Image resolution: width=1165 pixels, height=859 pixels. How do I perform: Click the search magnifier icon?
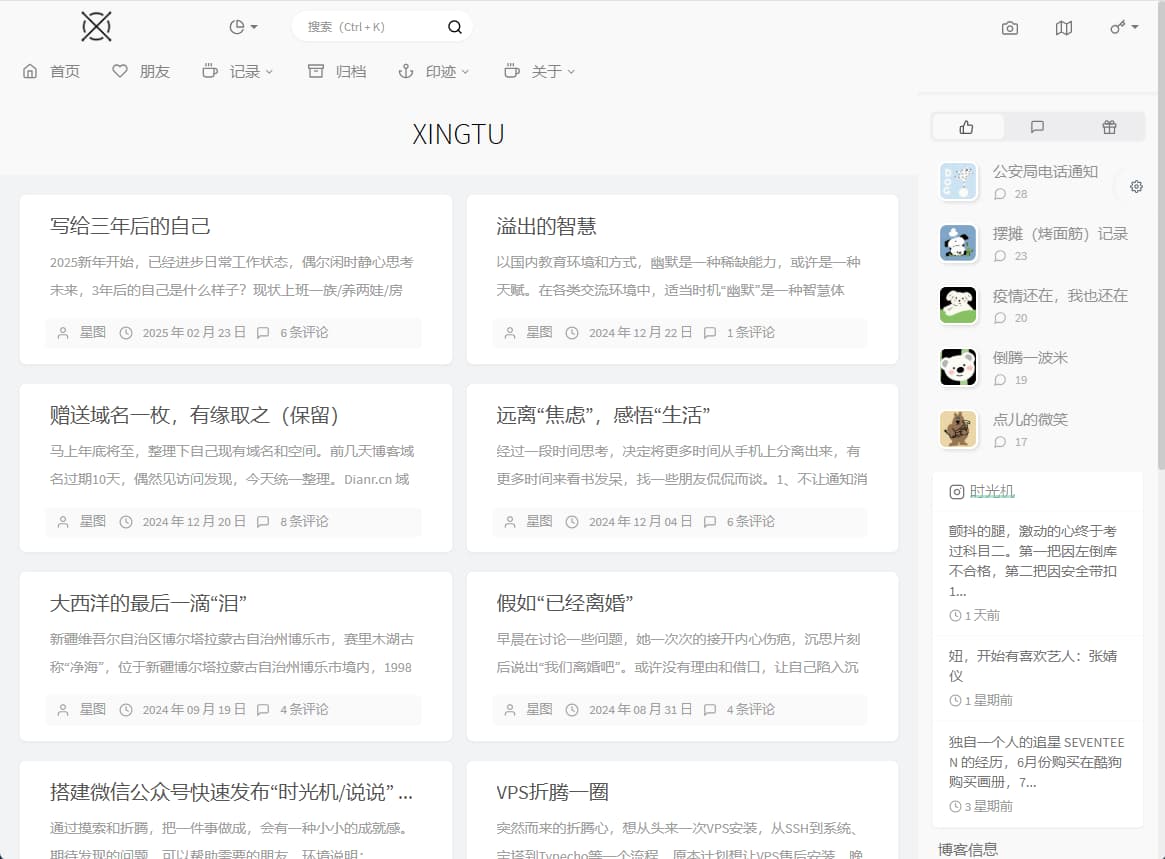click(x=455, y=26)
